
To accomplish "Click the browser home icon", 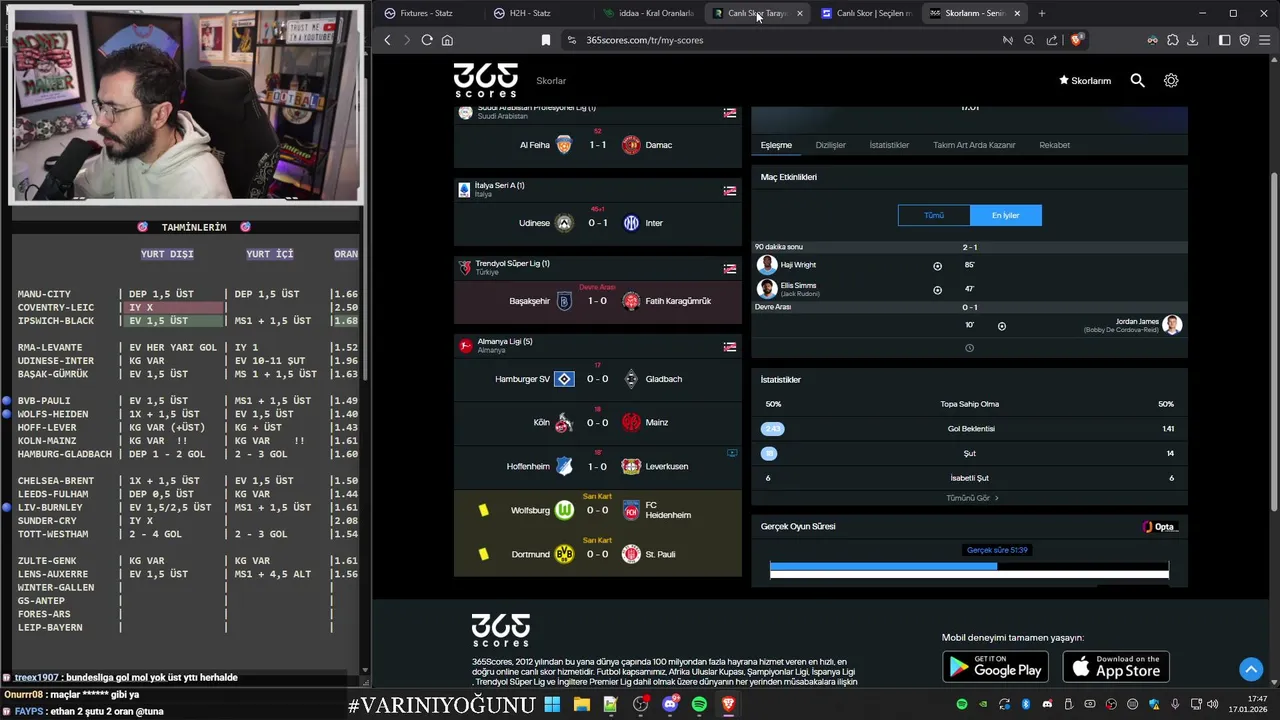I will click(x=447, y=40).
